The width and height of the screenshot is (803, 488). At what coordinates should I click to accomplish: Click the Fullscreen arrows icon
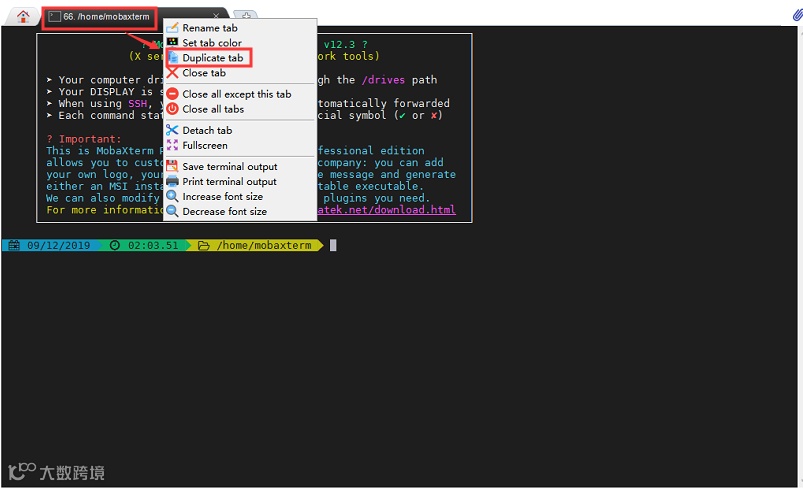click(x=173, y=145)
